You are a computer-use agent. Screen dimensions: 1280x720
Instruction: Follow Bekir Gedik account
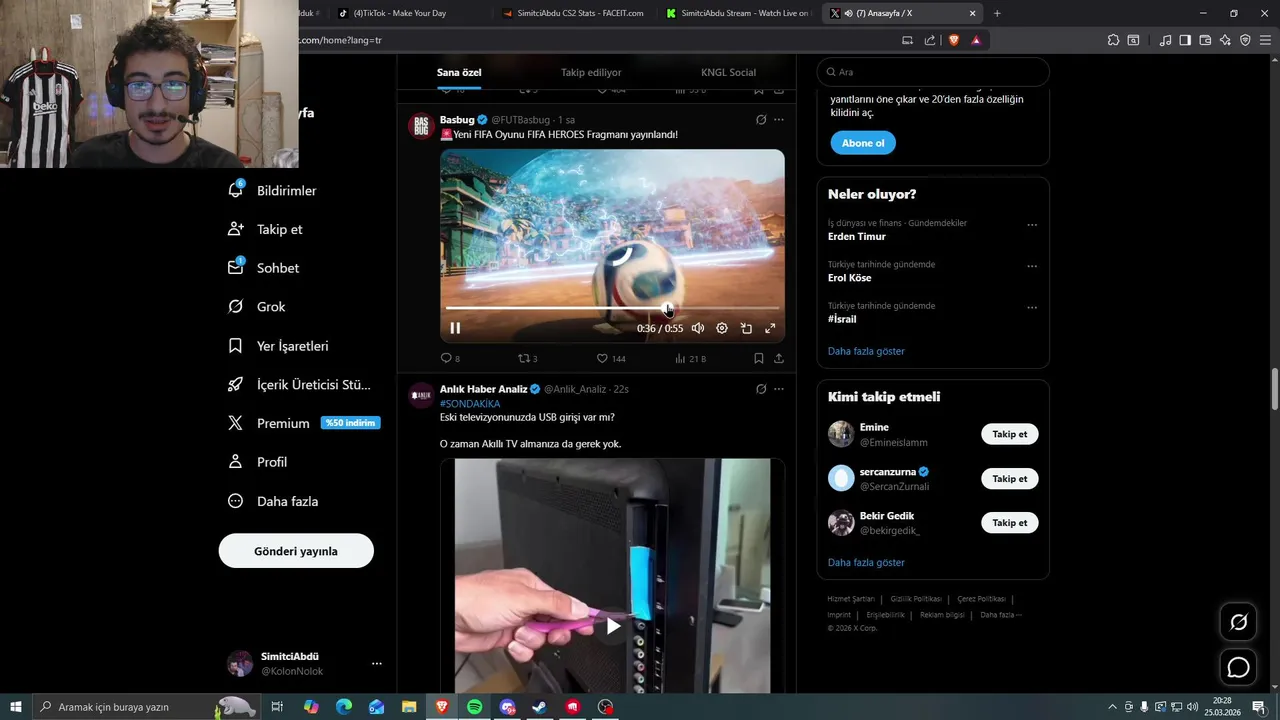pos(1010,522)
